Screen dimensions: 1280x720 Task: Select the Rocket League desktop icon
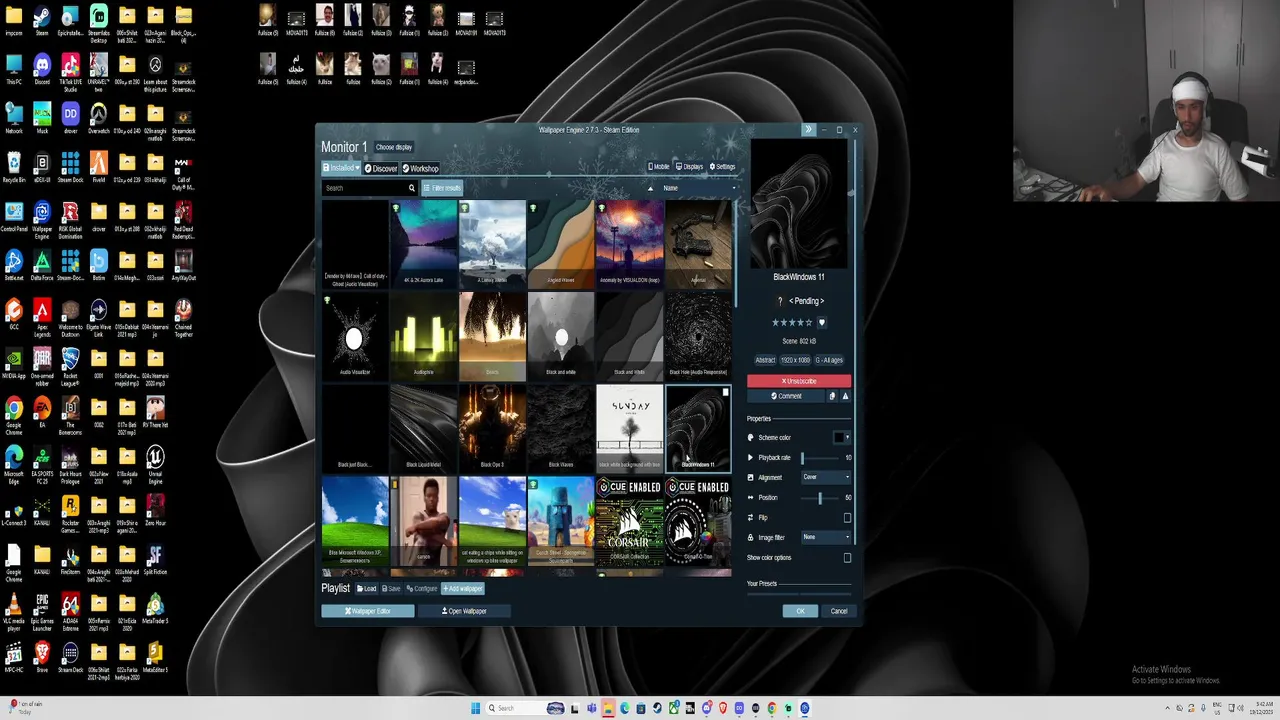[x=70, y=363]
